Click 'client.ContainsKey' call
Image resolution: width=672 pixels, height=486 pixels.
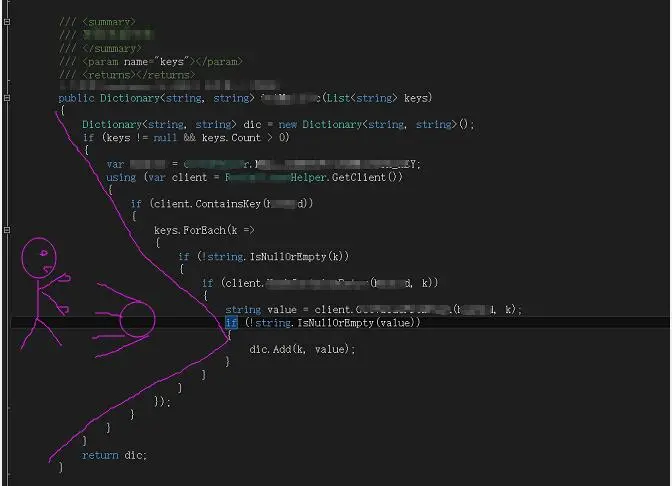[207, 204]
